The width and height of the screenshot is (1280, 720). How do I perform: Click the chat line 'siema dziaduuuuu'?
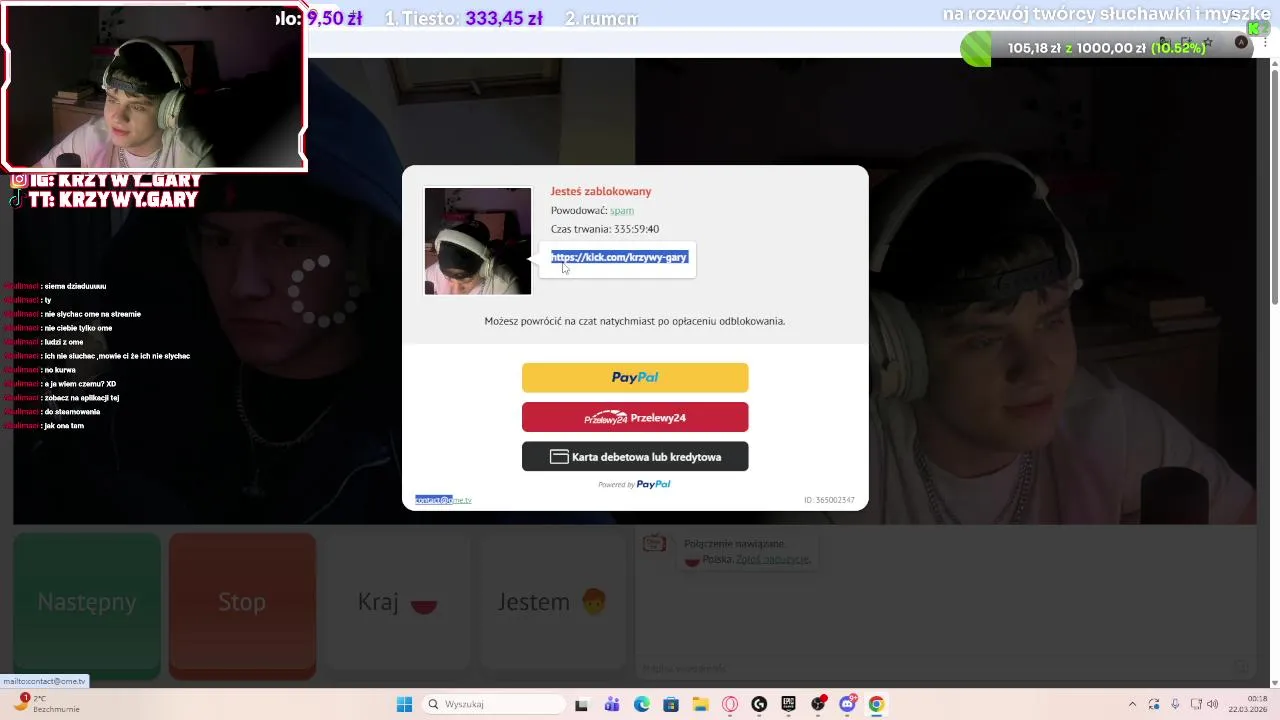75,286
